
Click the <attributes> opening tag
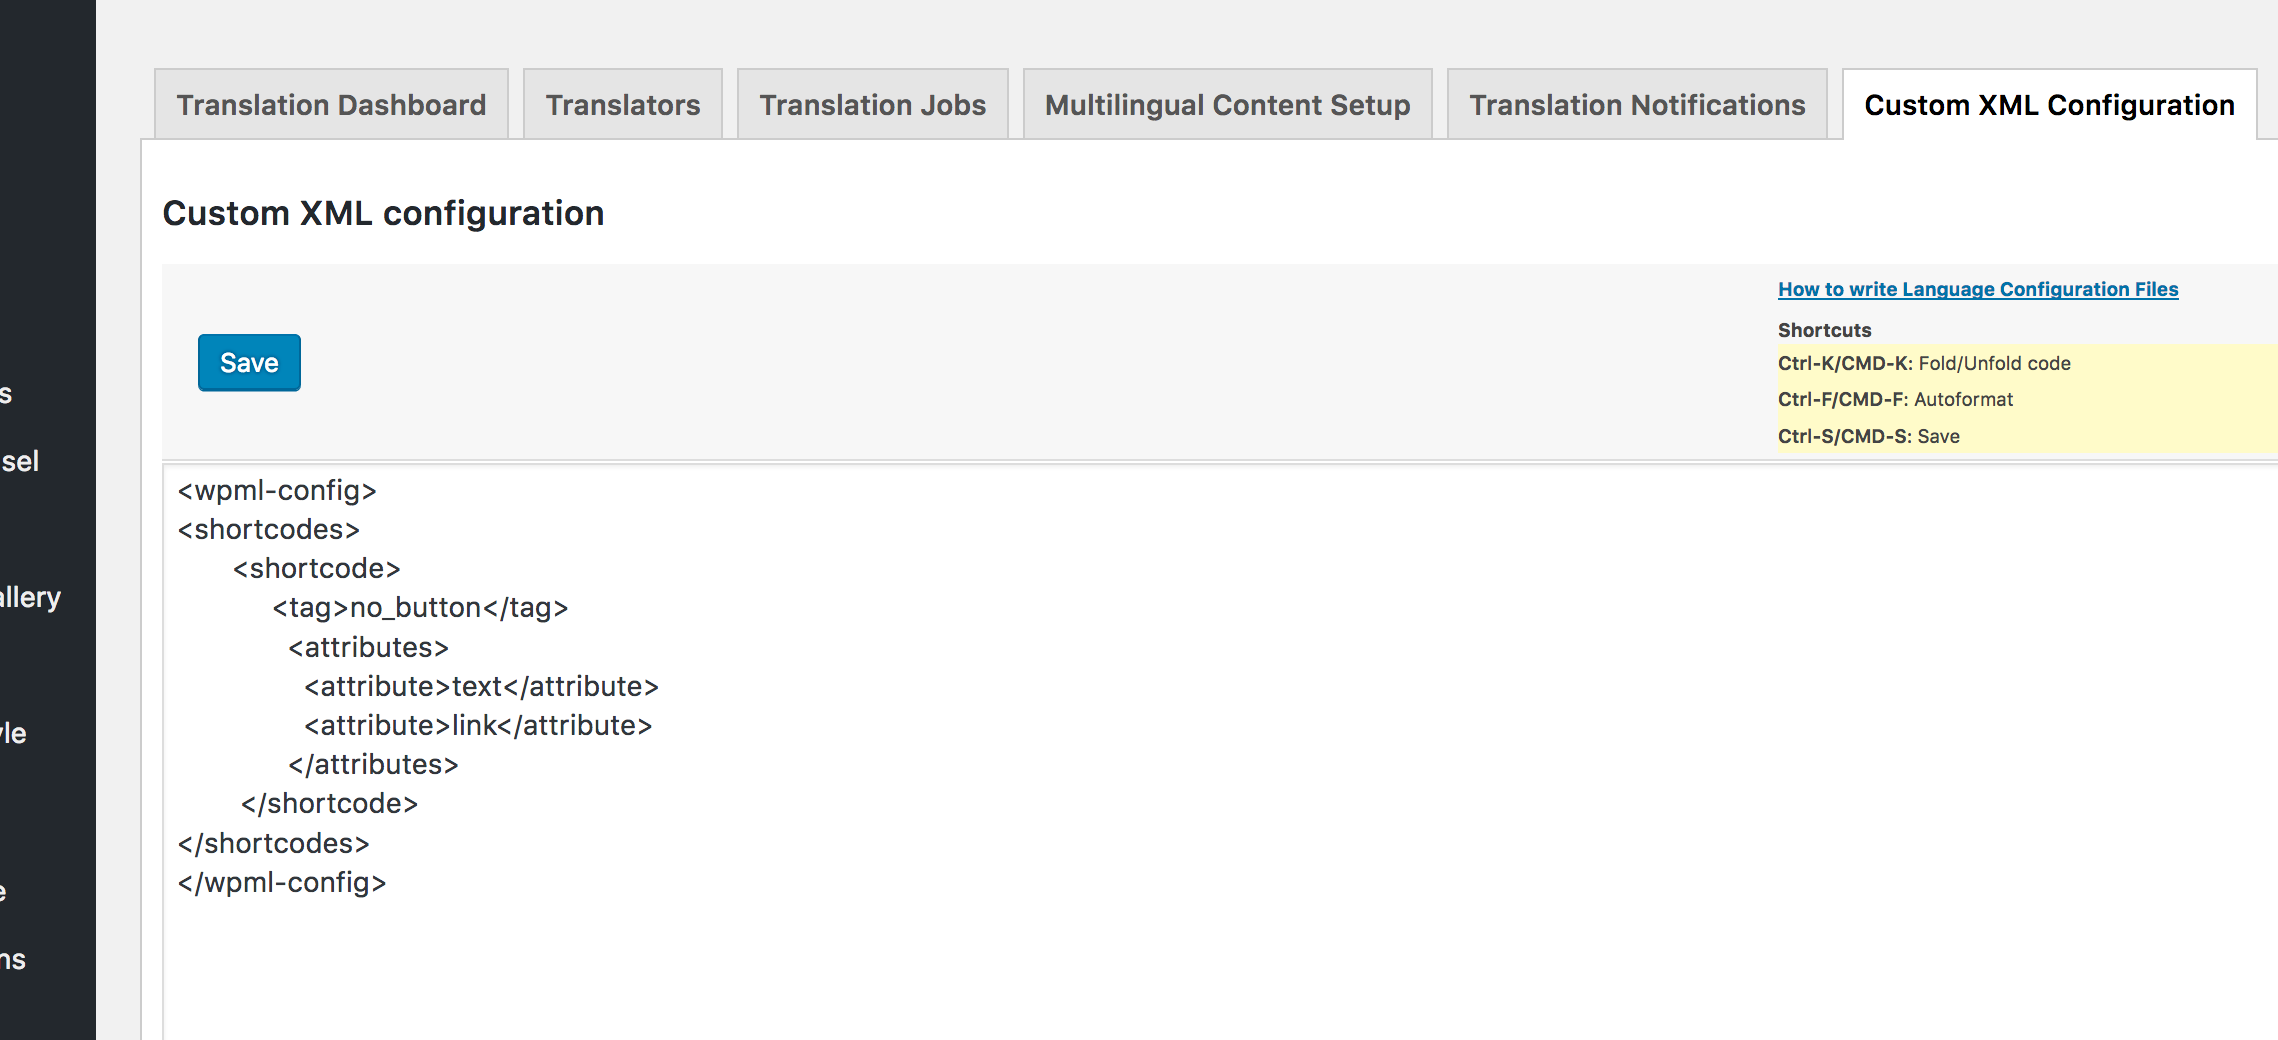point(366,647)
